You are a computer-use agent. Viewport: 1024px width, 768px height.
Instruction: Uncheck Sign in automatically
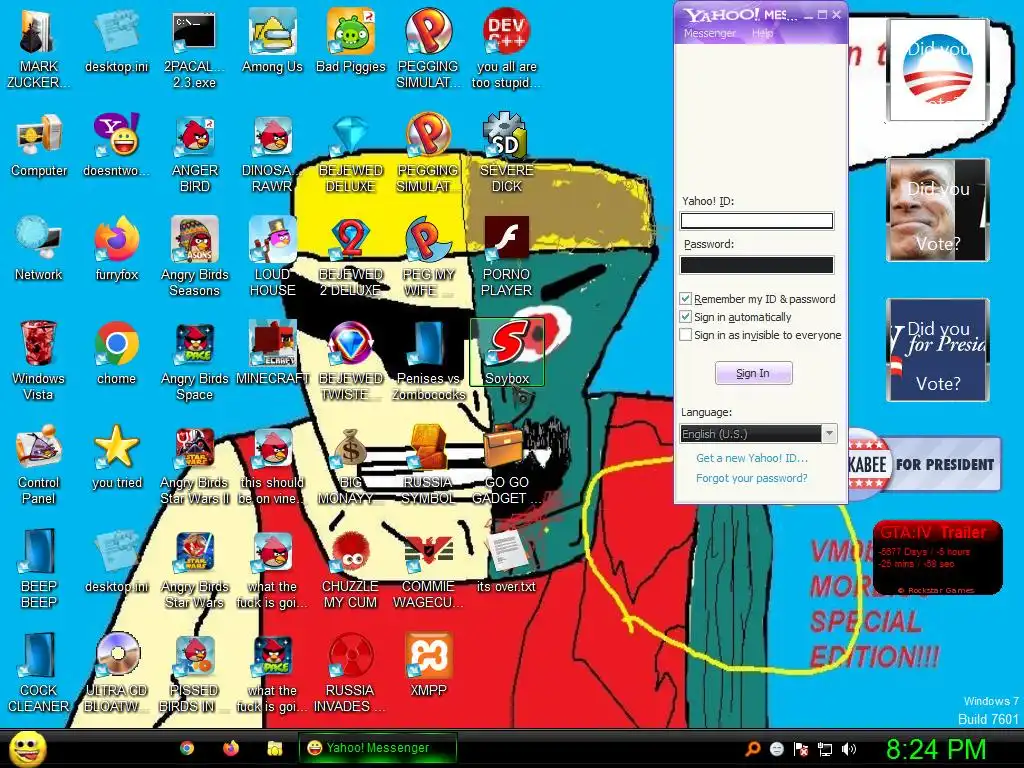(686, 317)
